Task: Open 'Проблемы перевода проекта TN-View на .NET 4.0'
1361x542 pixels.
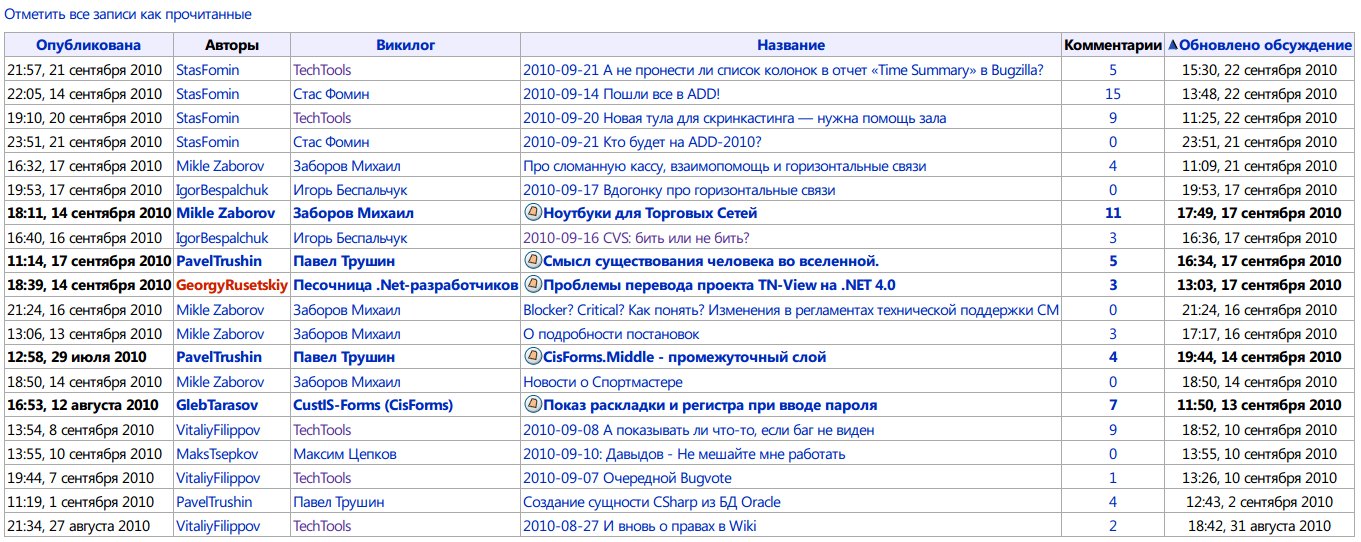Action: [719, 285]
